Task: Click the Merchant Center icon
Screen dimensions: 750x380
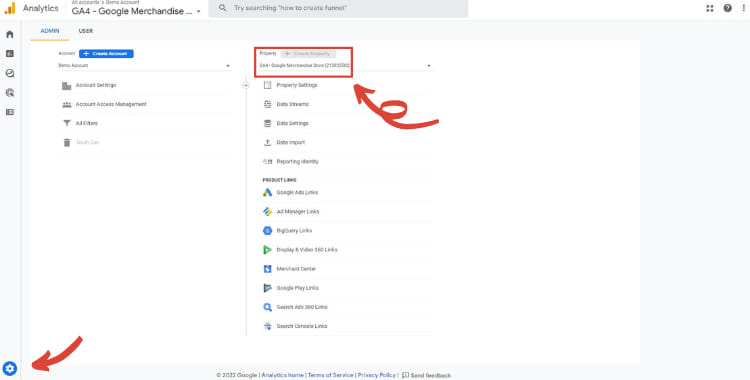Action: pos(267,269)
